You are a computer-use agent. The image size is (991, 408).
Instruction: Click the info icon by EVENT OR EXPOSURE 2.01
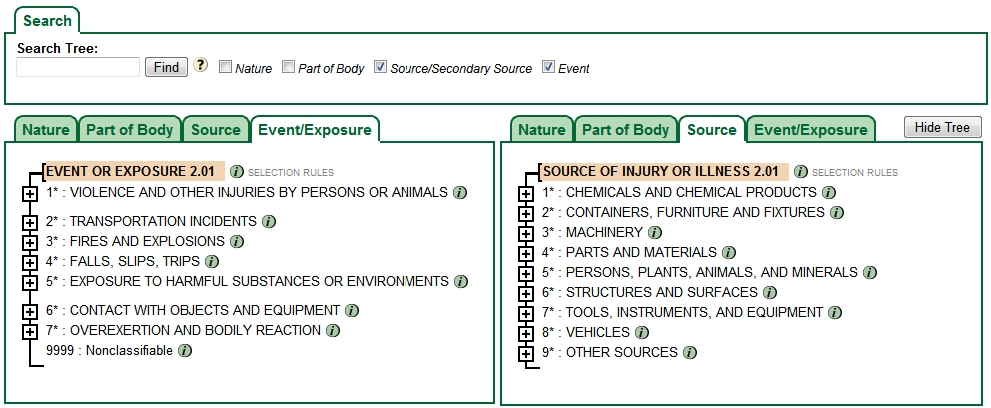point(237,172)
